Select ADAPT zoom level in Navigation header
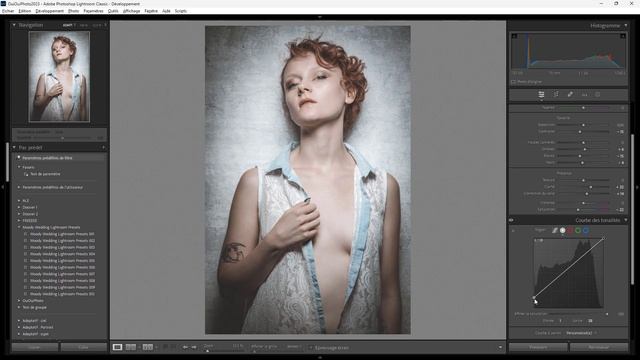This screenshot has height=360, width=640. pyautogui.click(x=68, y=25)
